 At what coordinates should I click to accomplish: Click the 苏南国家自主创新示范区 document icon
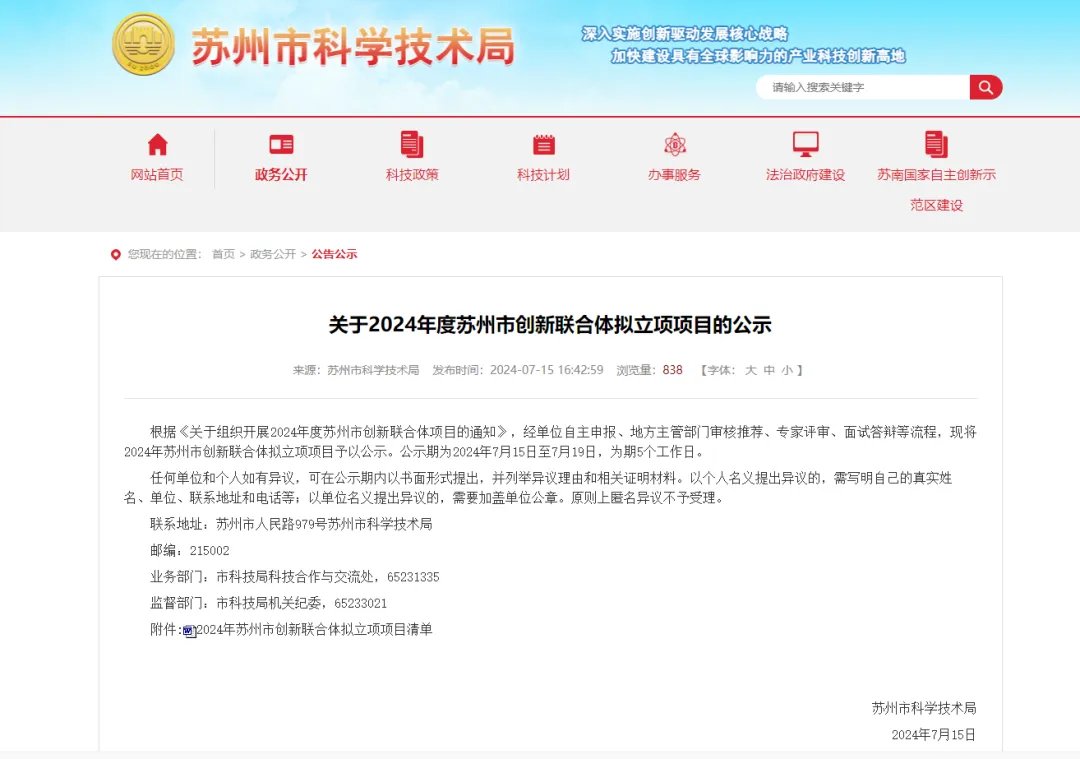pyautogui.click(x=936, y=145)
